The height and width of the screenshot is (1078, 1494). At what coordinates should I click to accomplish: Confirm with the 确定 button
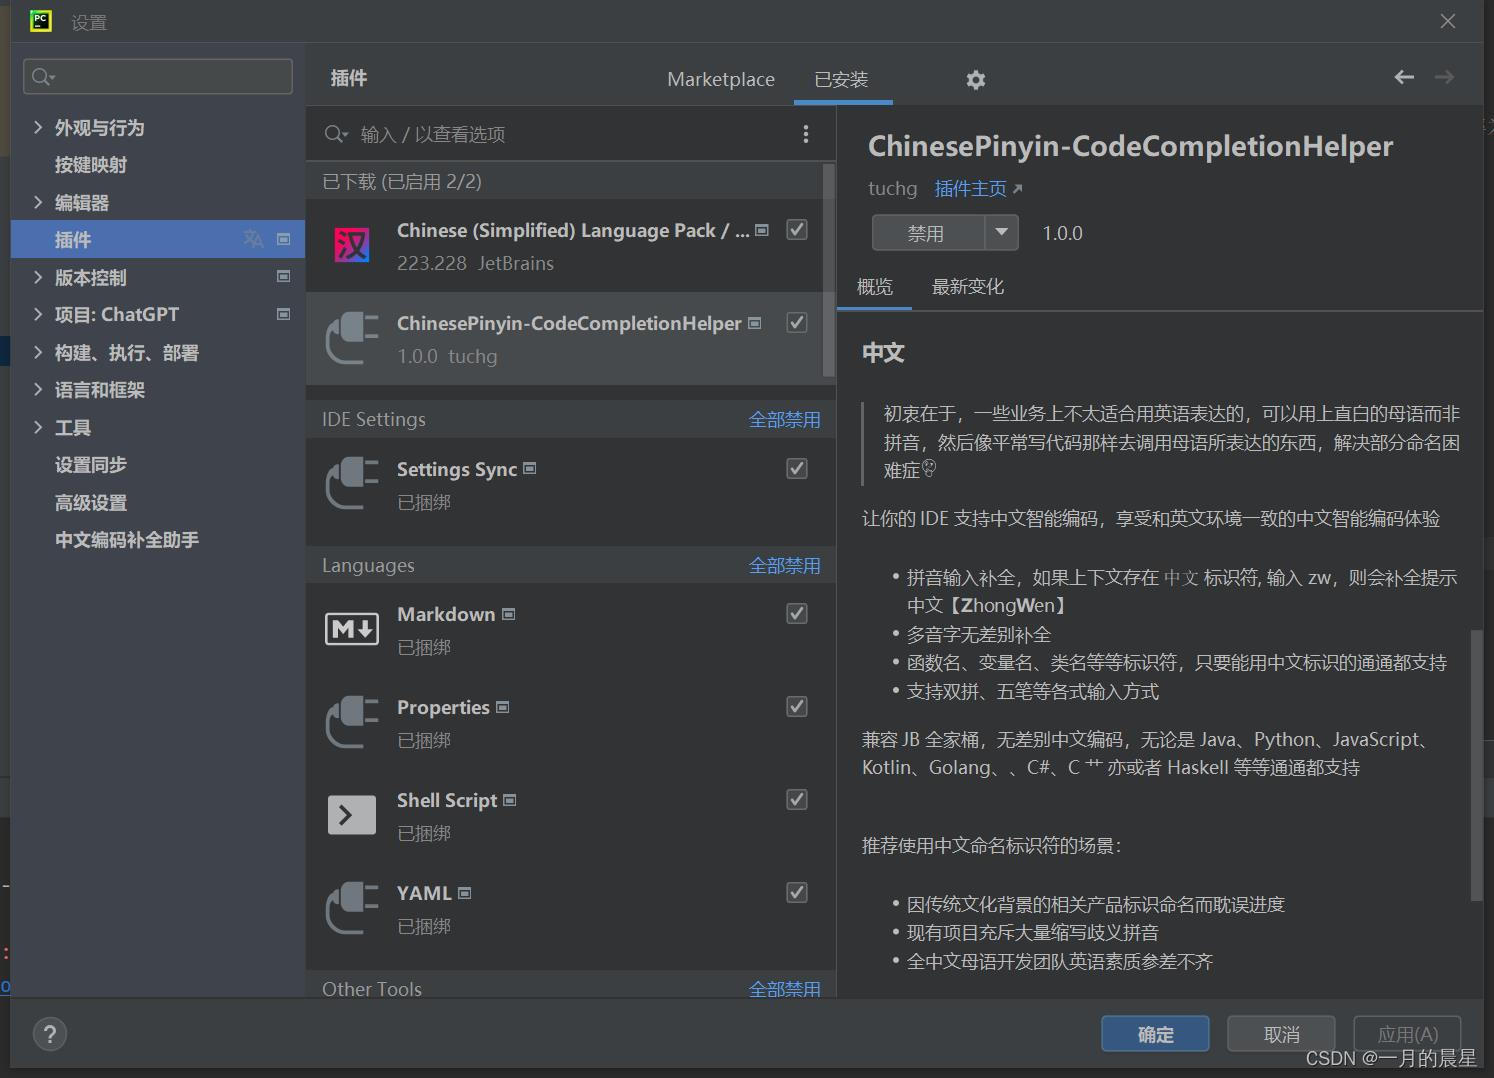[x=1155, y=1034]
